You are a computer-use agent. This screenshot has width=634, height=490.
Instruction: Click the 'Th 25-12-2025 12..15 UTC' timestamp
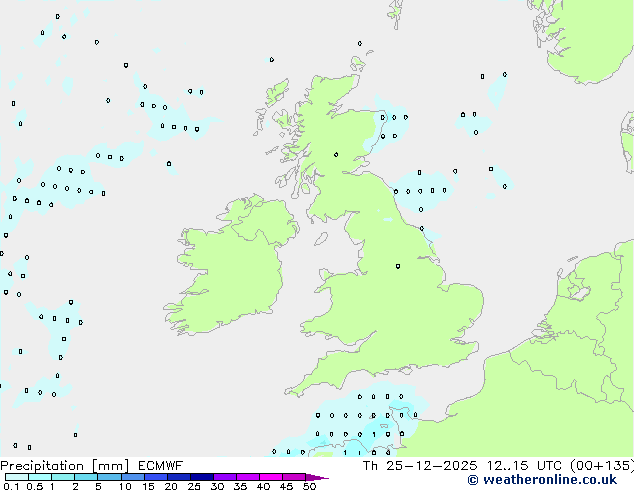point(462,466)
